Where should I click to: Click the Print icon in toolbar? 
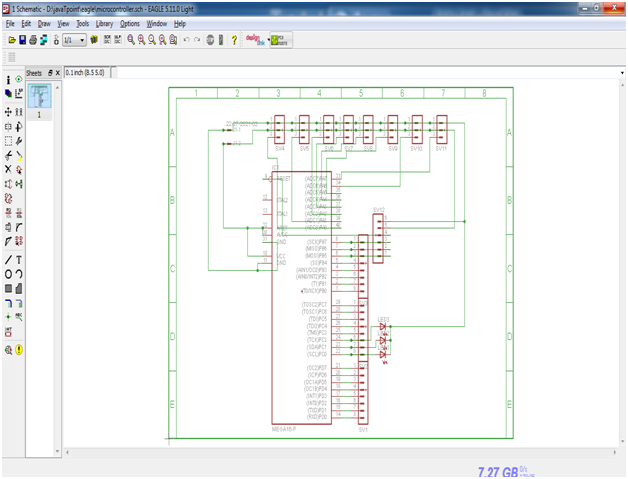click(33, 40)
